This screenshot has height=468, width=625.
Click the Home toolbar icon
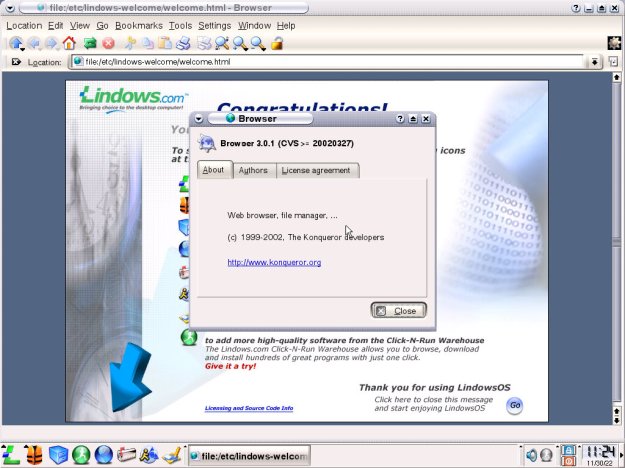click(x=69, y=43)
